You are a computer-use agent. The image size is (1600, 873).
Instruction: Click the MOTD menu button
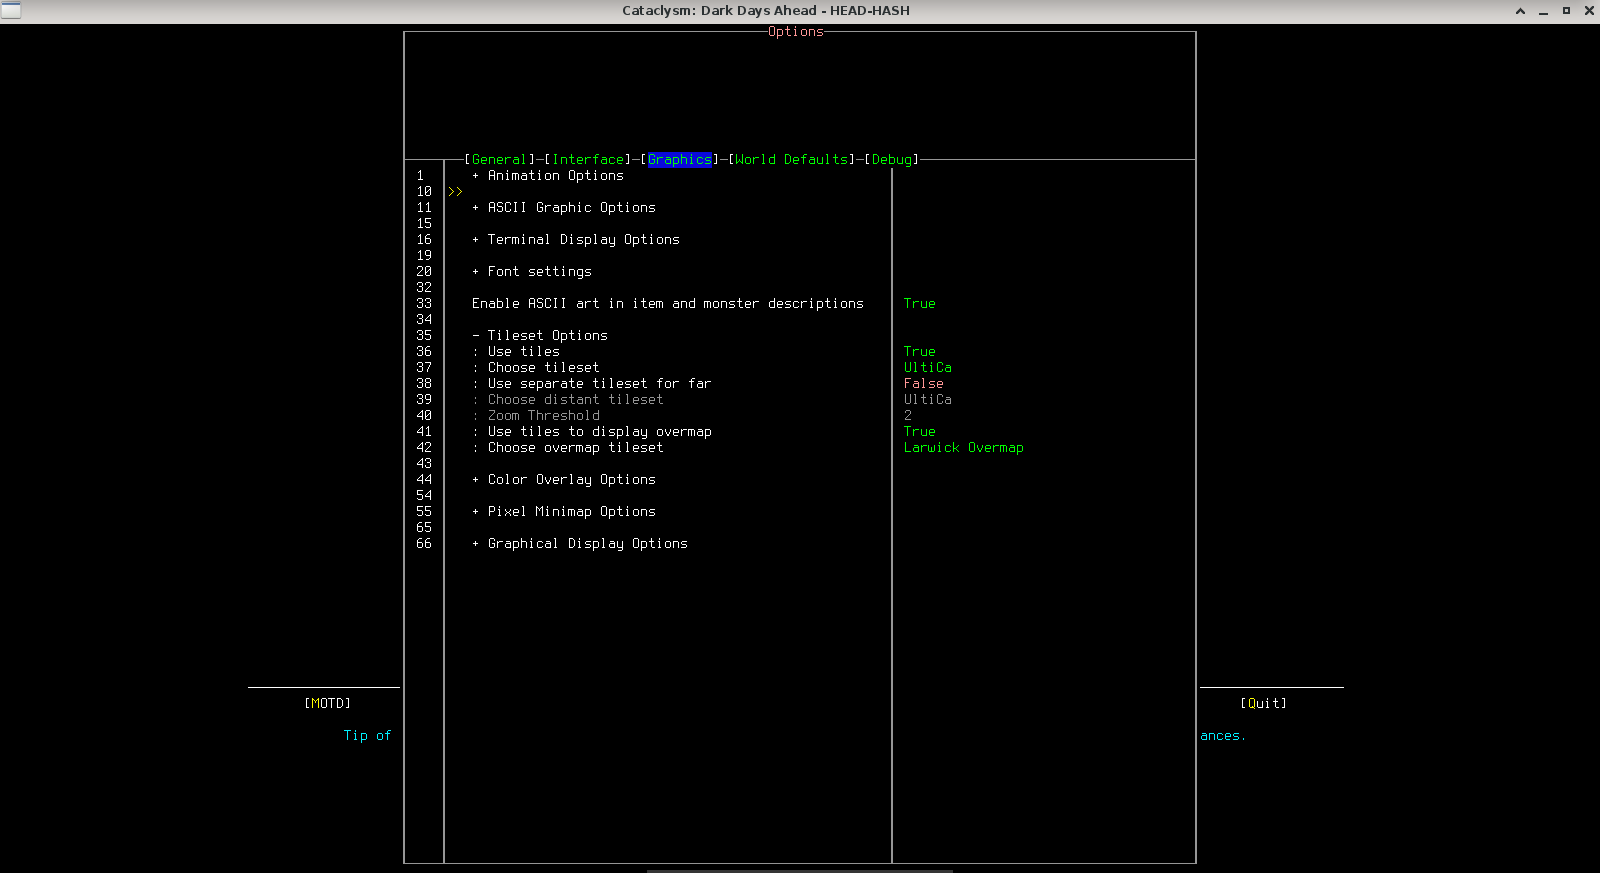327,704
